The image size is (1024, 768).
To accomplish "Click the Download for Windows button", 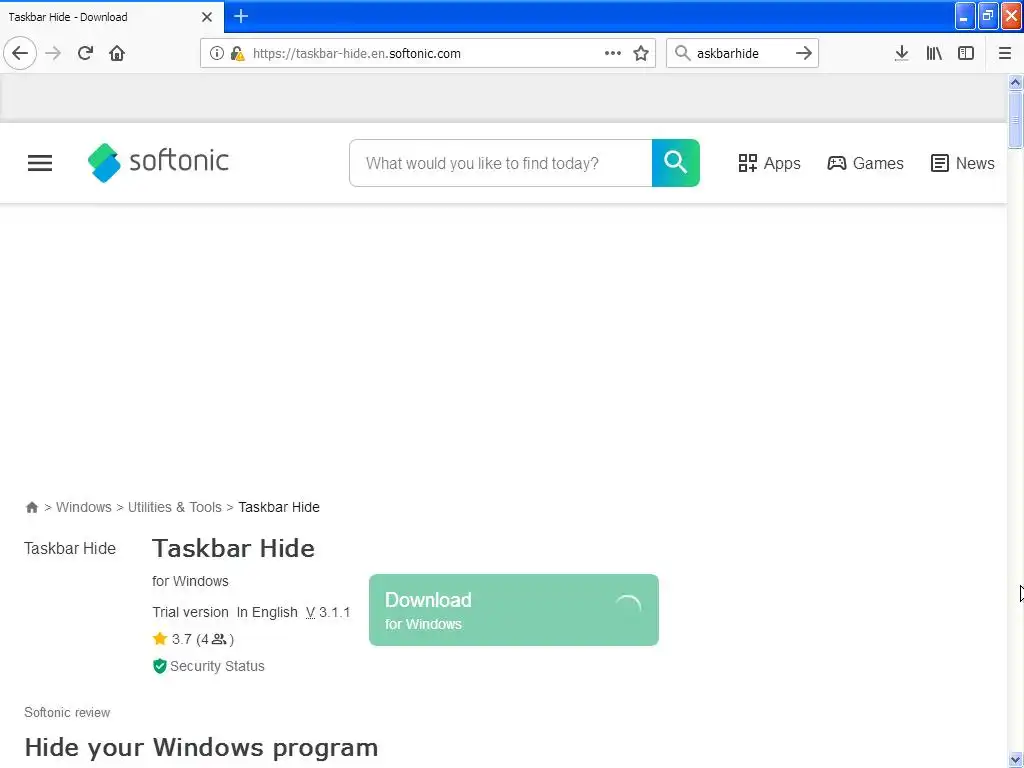I will tap(514, 610).
